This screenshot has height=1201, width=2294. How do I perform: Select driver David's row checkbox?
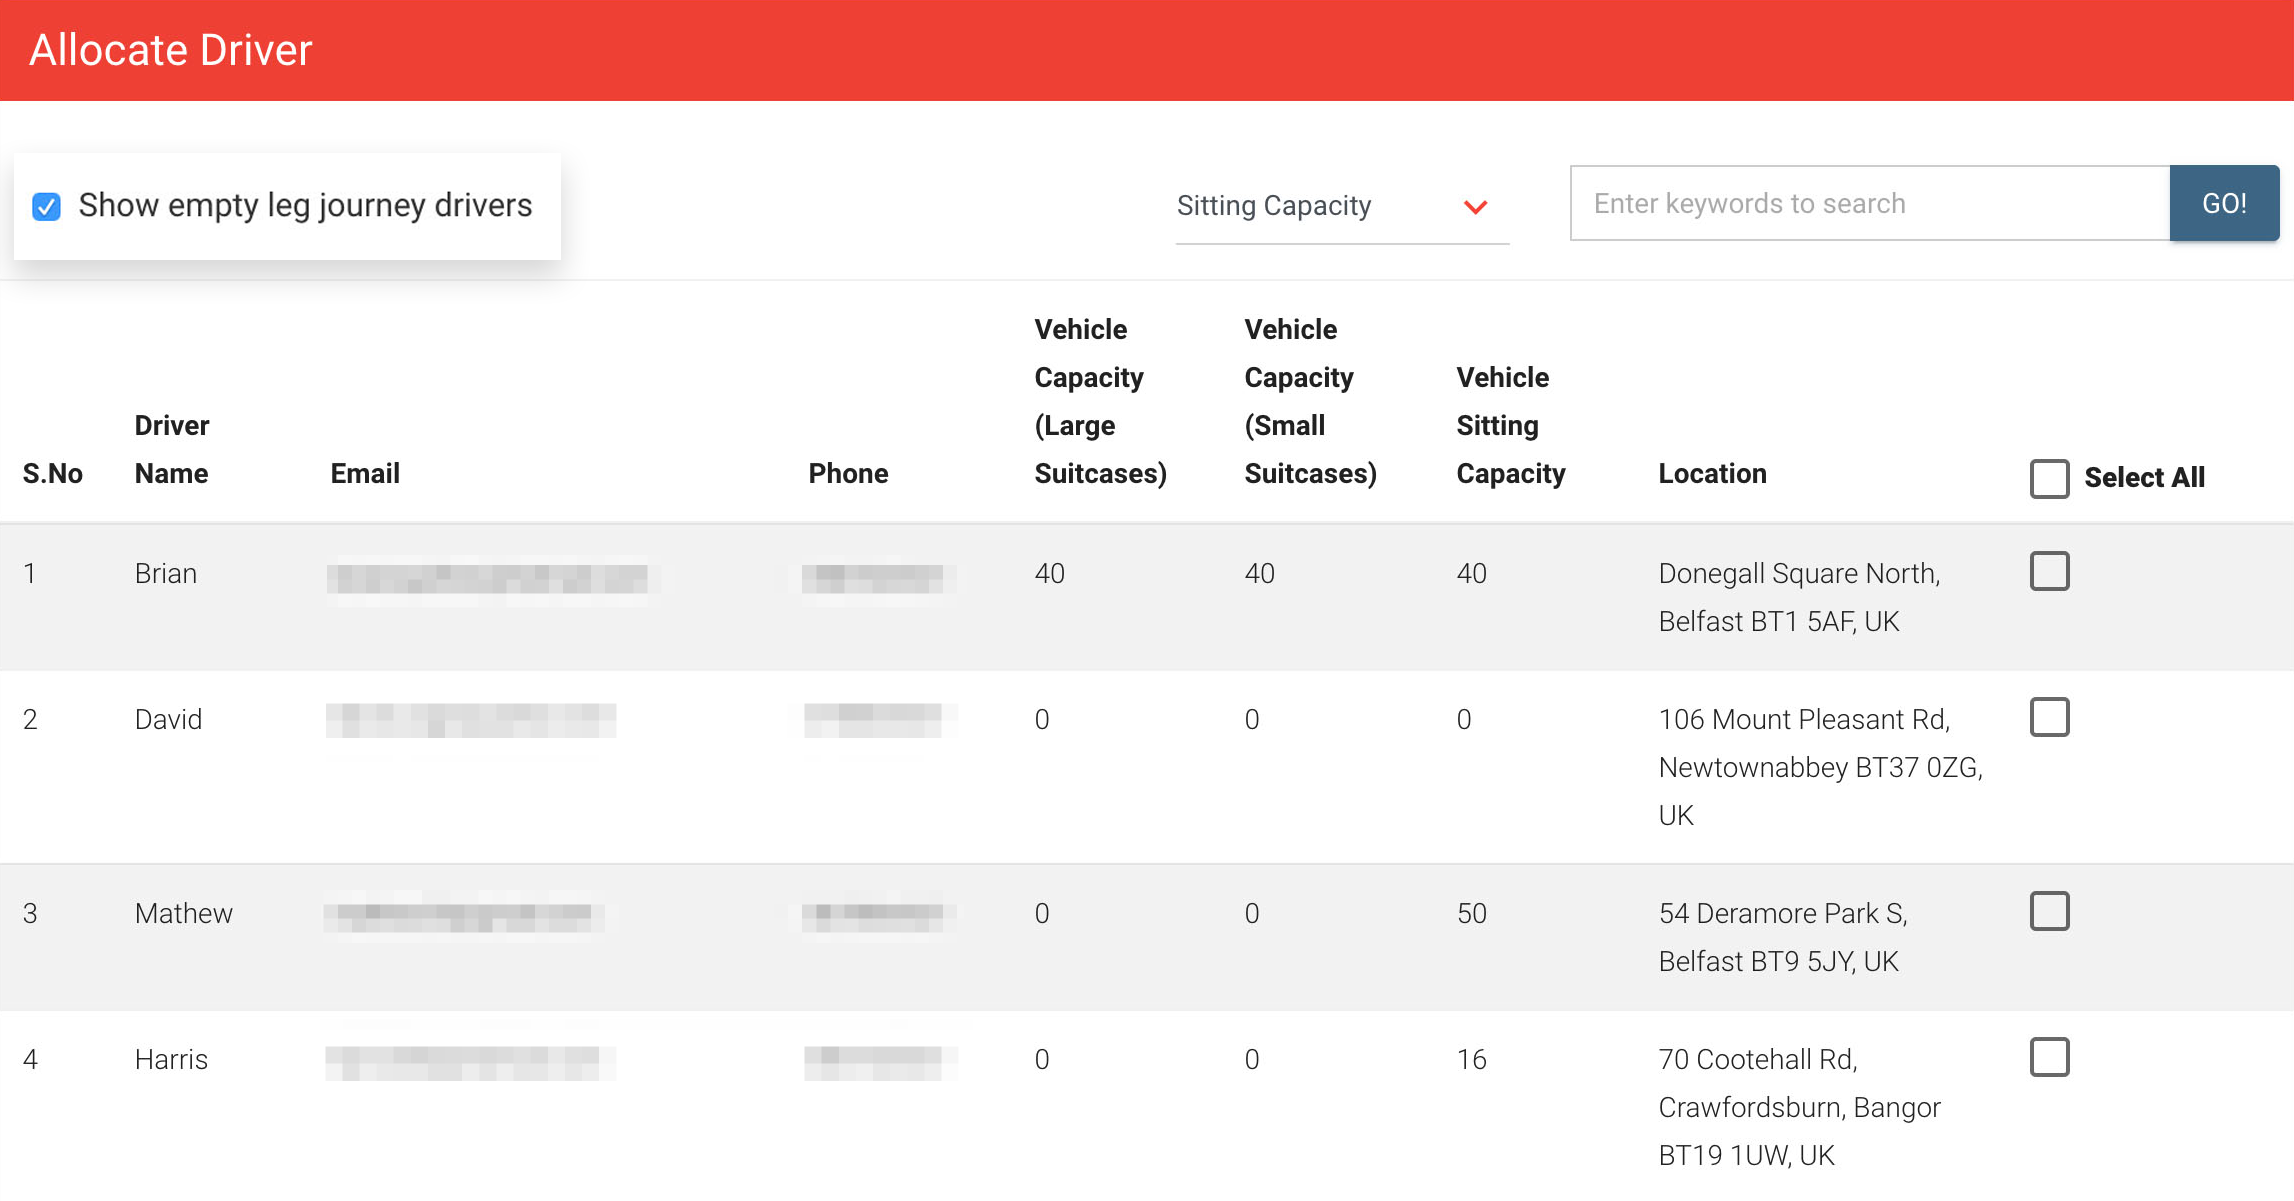[2049, 717]
